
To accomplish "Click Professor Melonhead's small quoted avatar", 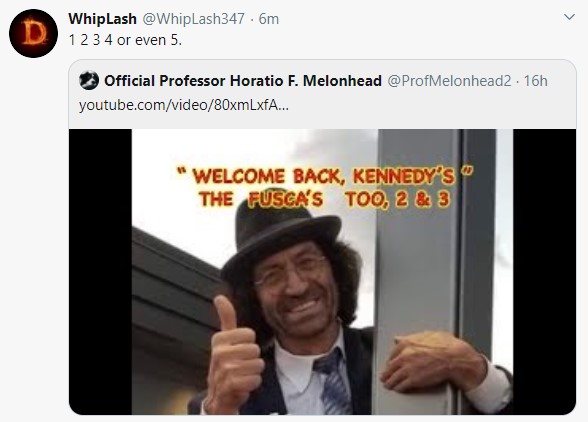I will [x=89, y=81].
